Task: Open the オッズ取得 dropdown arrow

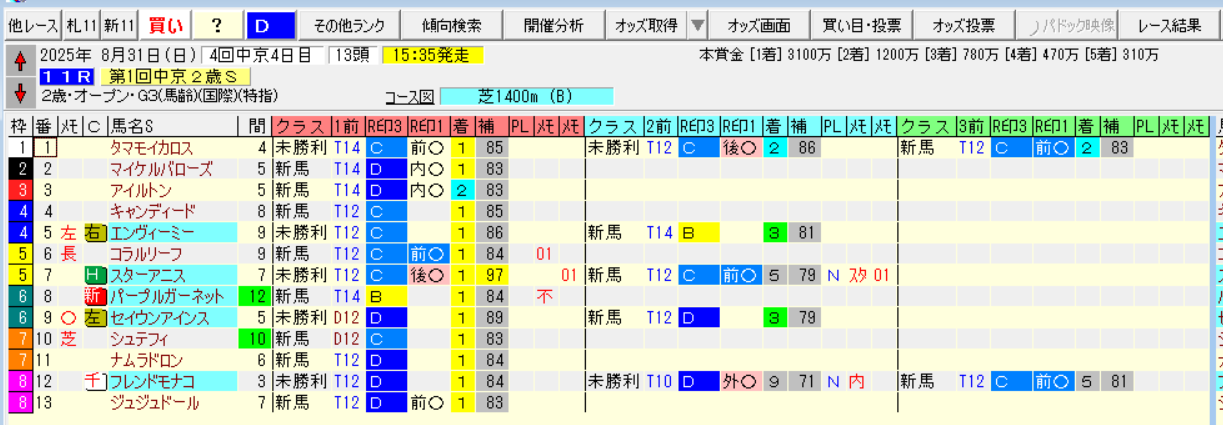Action: pyautogui.click(x=697, y=25)
